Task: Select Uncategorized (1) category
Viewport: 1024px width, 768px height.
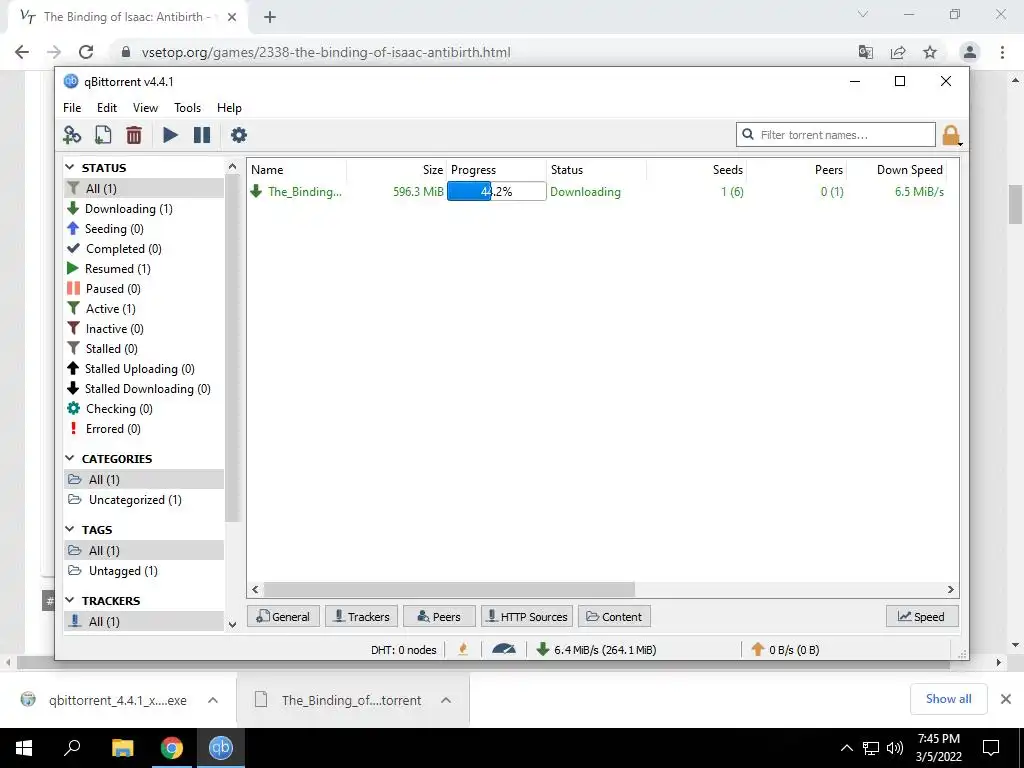Action: click(144, 500)
